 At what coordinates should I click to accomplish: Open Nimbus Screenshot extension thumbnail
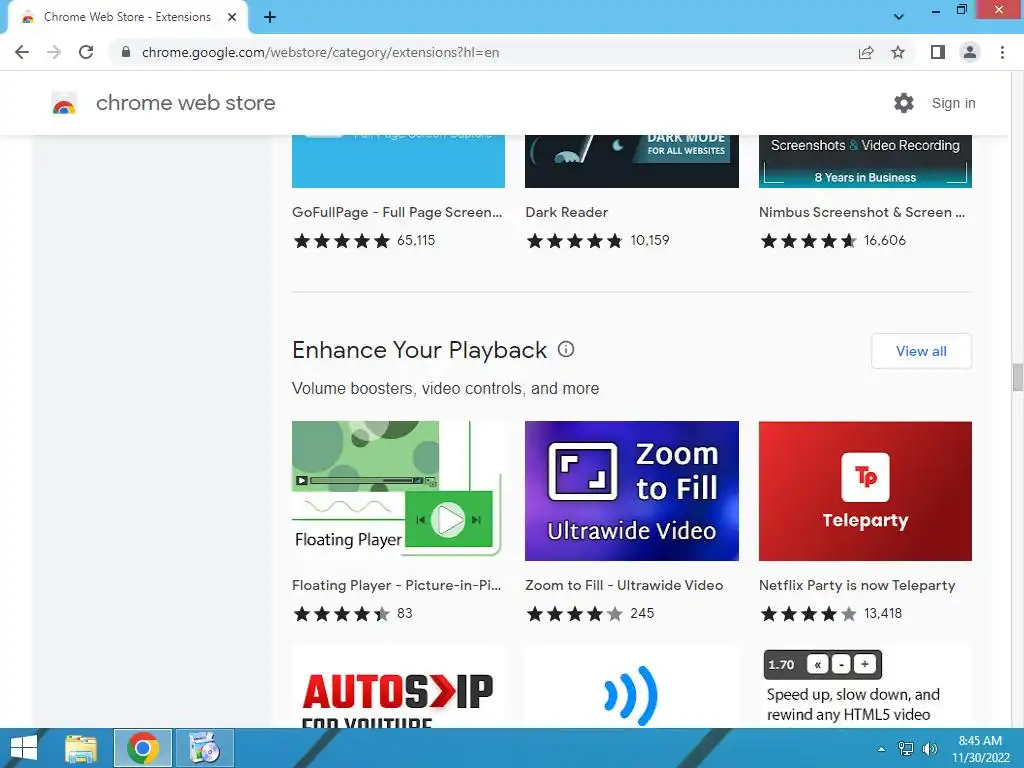[x=865, y=161]
